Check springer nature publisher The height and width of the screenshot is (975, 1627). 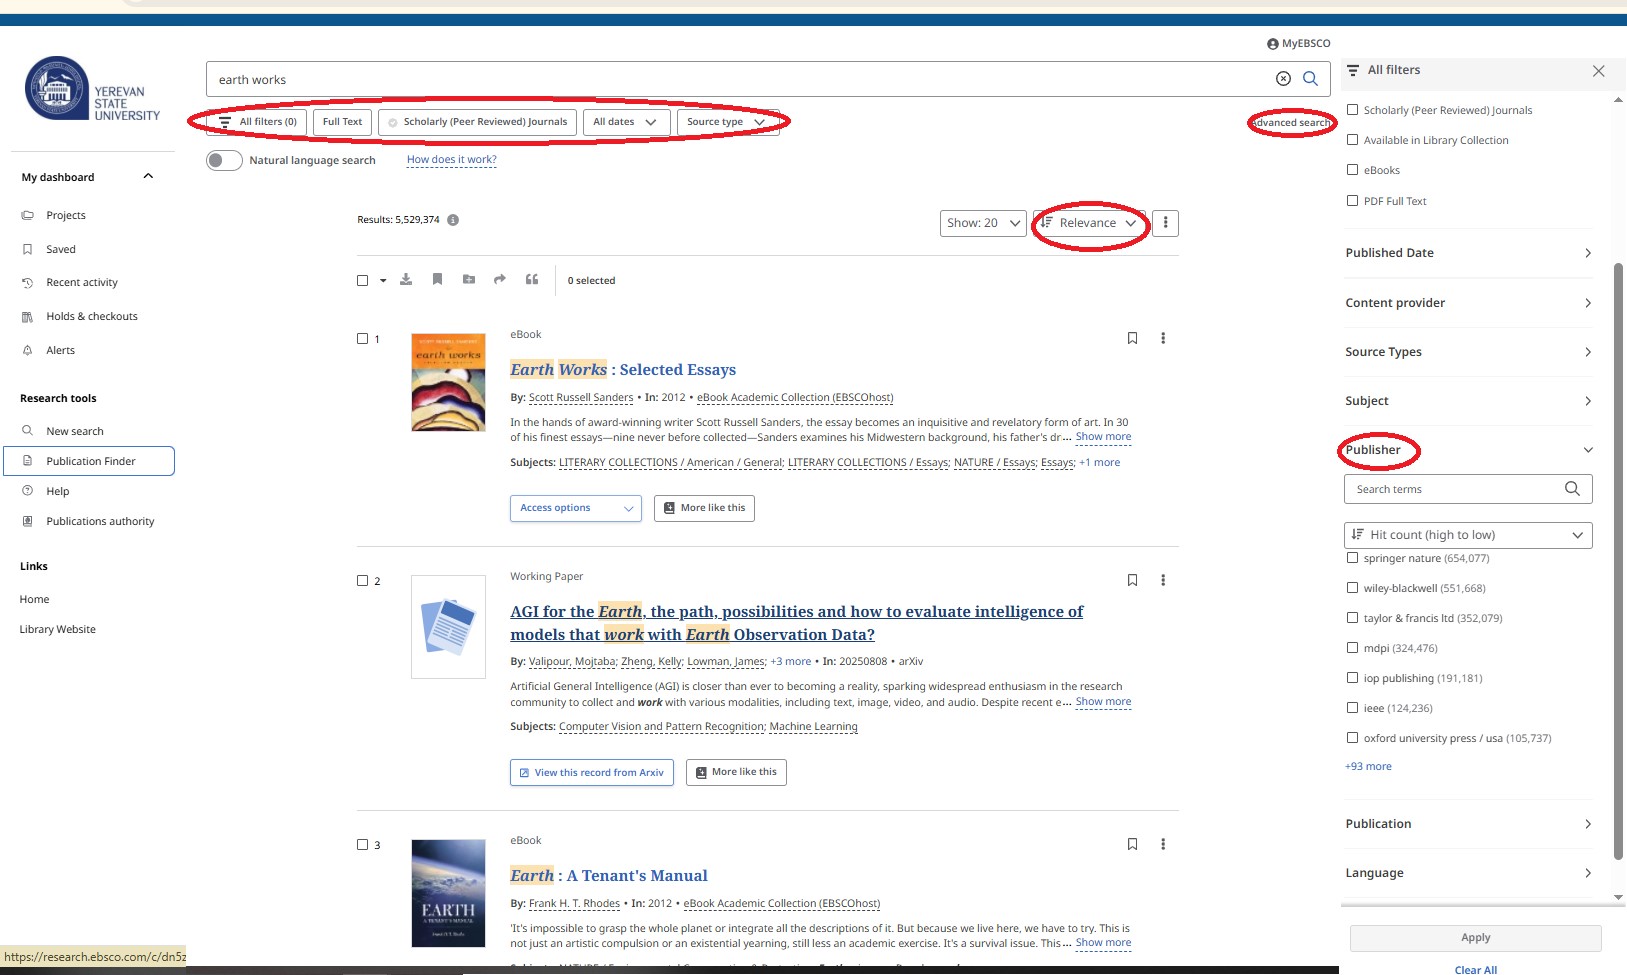pos(1353,558)
